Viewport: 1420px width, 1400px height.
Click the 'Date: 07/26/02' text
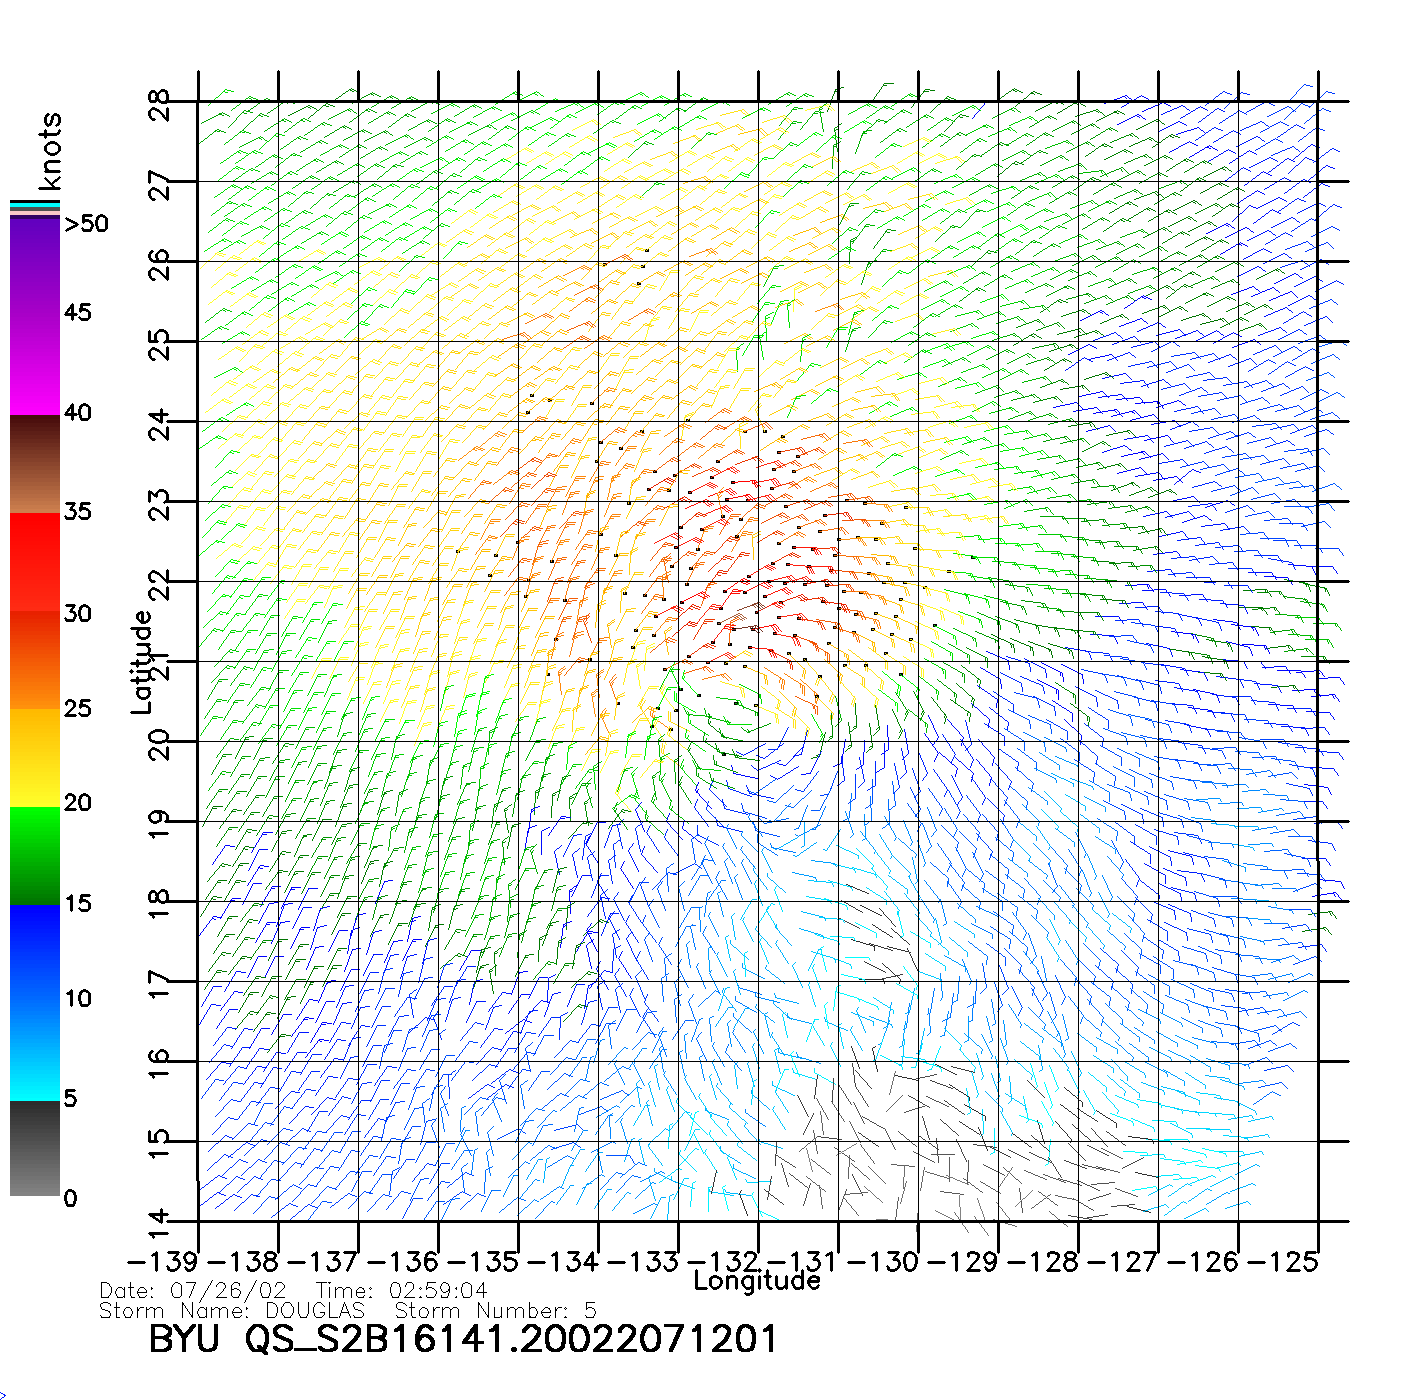pos(193,1291)
